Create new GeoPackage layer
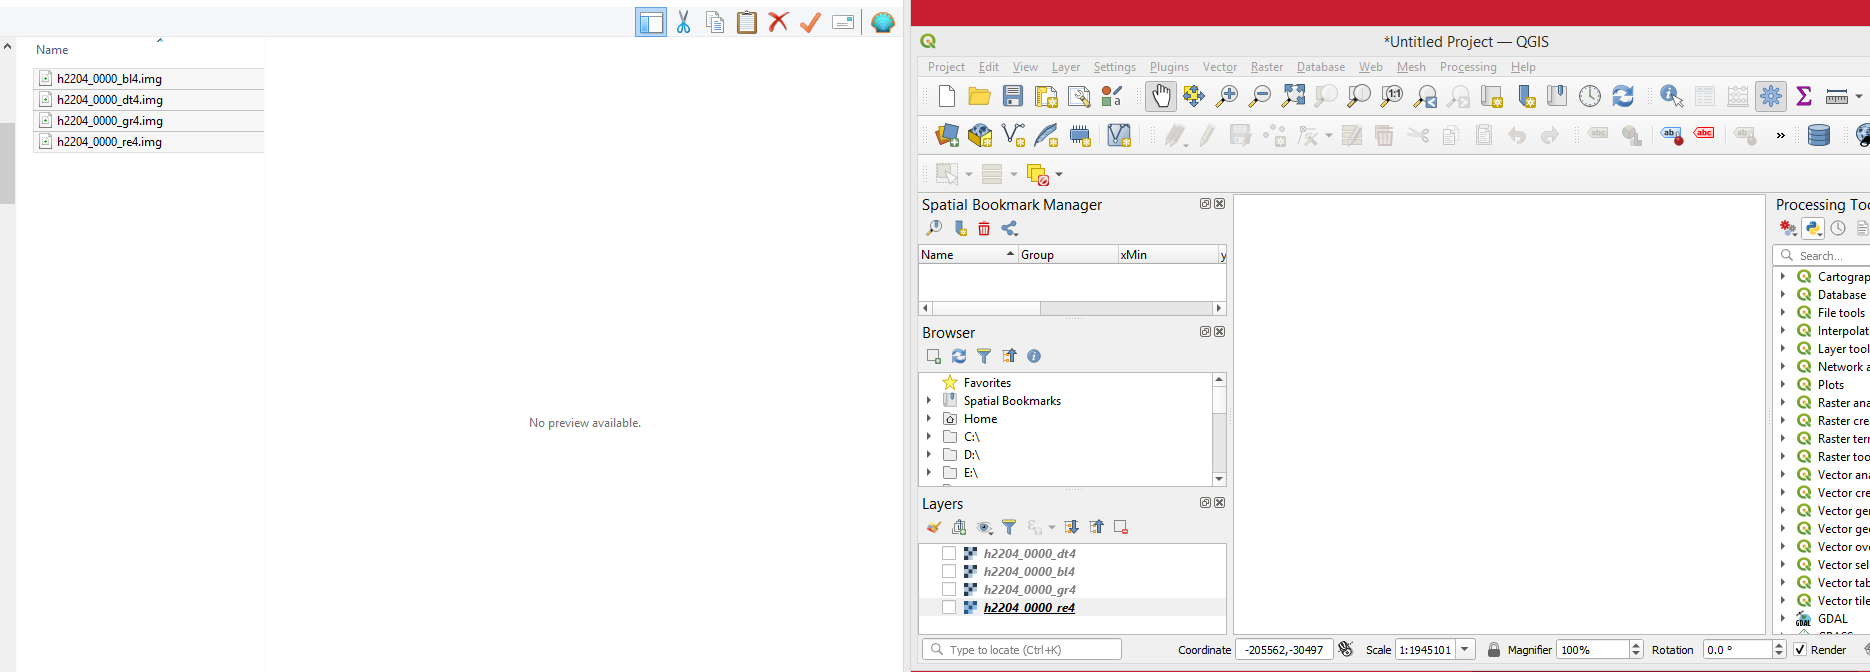The height and width of the screenshot is (672, 1870). [980, 135]
